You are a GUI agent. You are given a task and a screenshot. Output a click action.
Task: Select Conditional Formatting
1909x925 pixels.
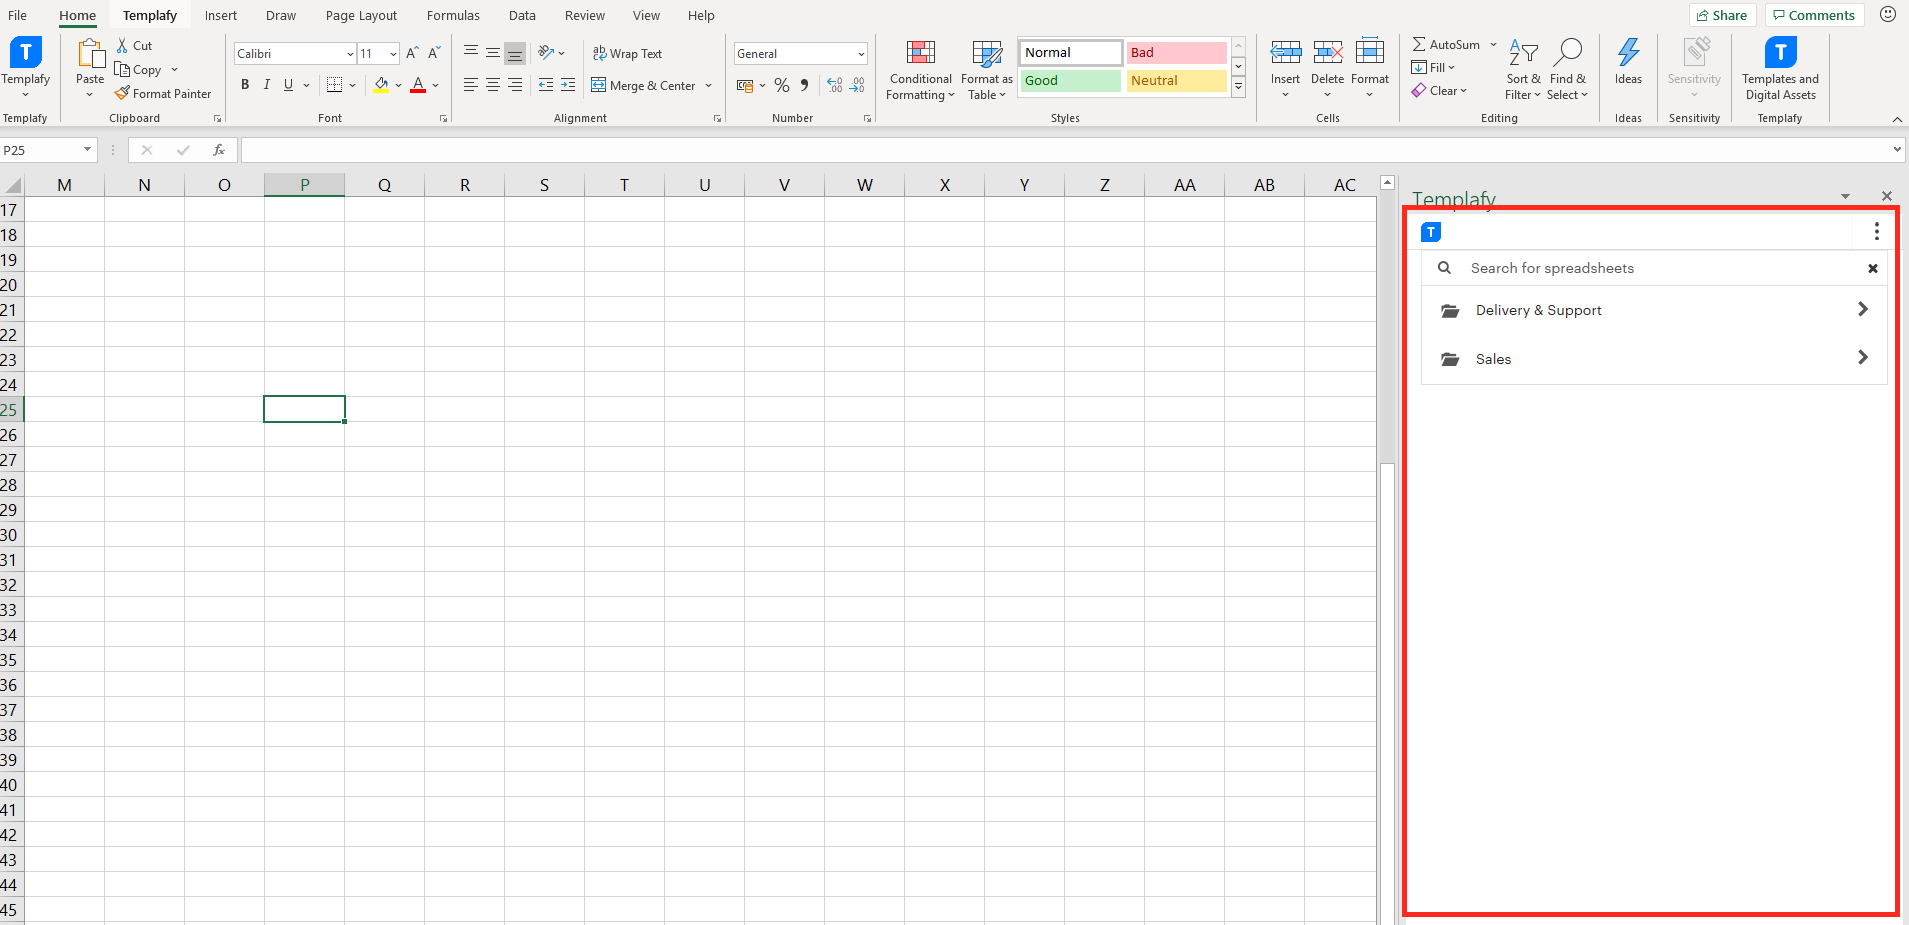click(x=919, y=68)
